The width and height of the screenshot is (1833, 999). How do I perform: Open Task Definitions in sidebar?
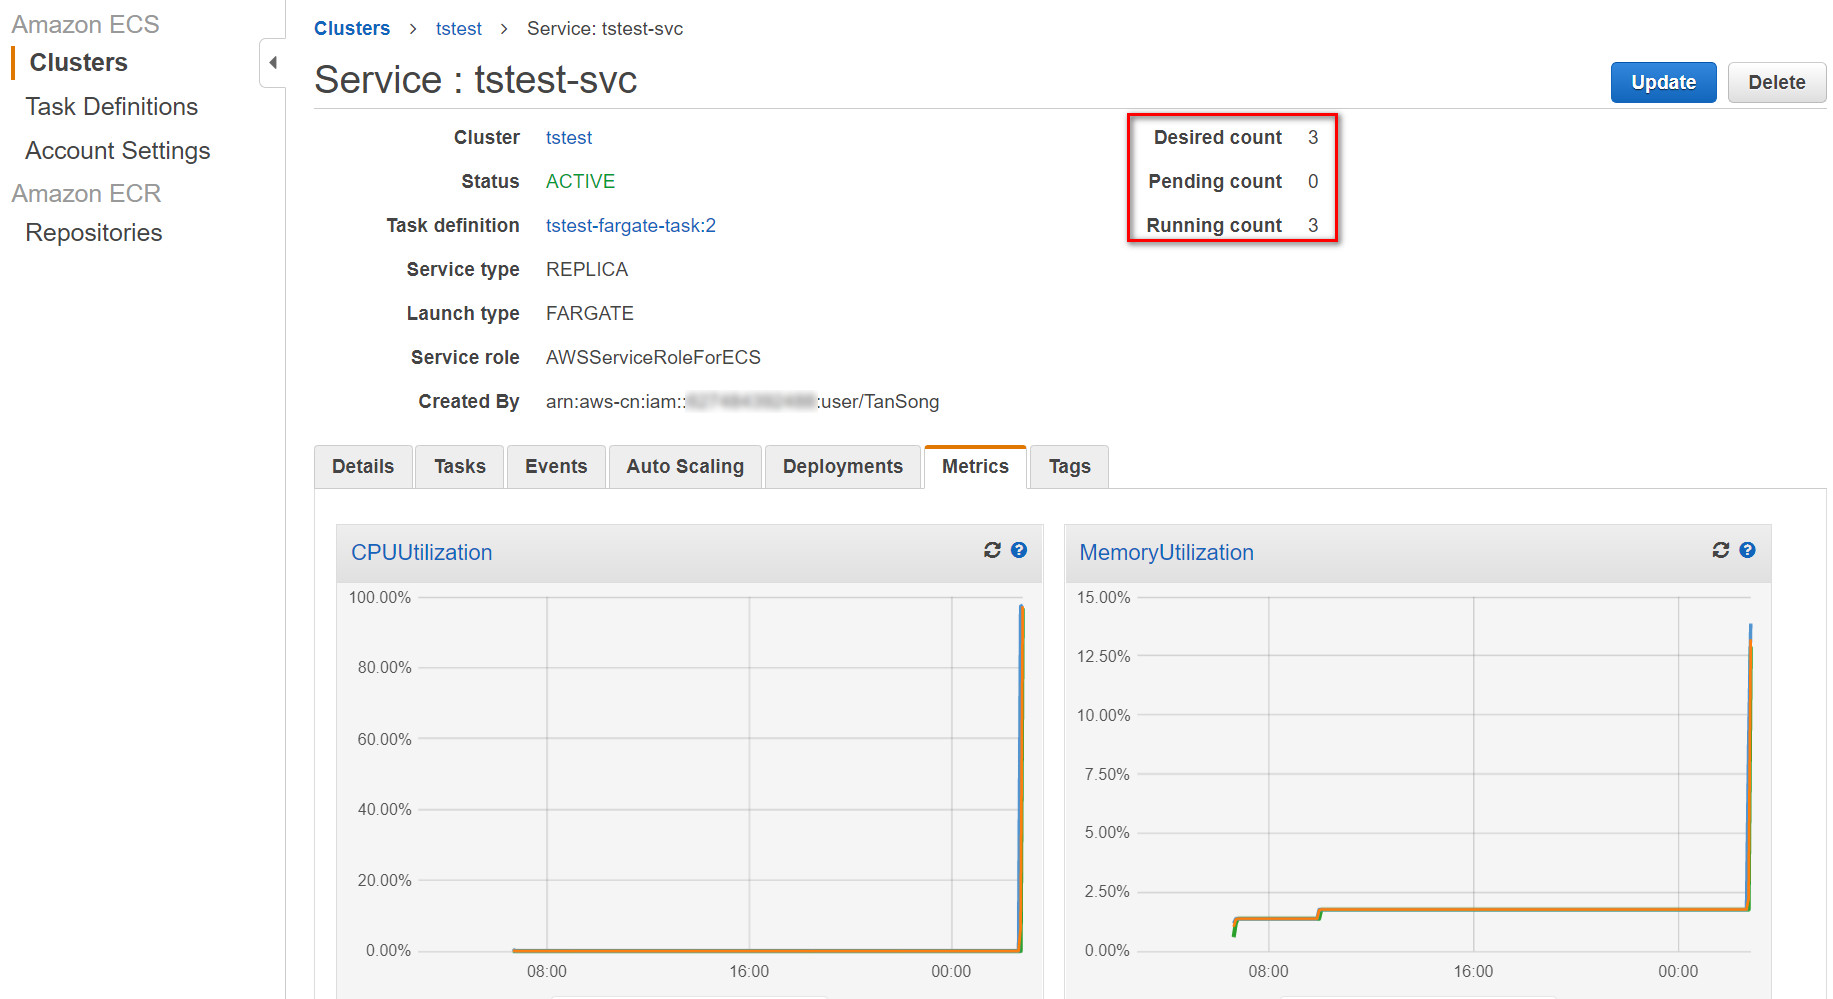coord(112,107)
